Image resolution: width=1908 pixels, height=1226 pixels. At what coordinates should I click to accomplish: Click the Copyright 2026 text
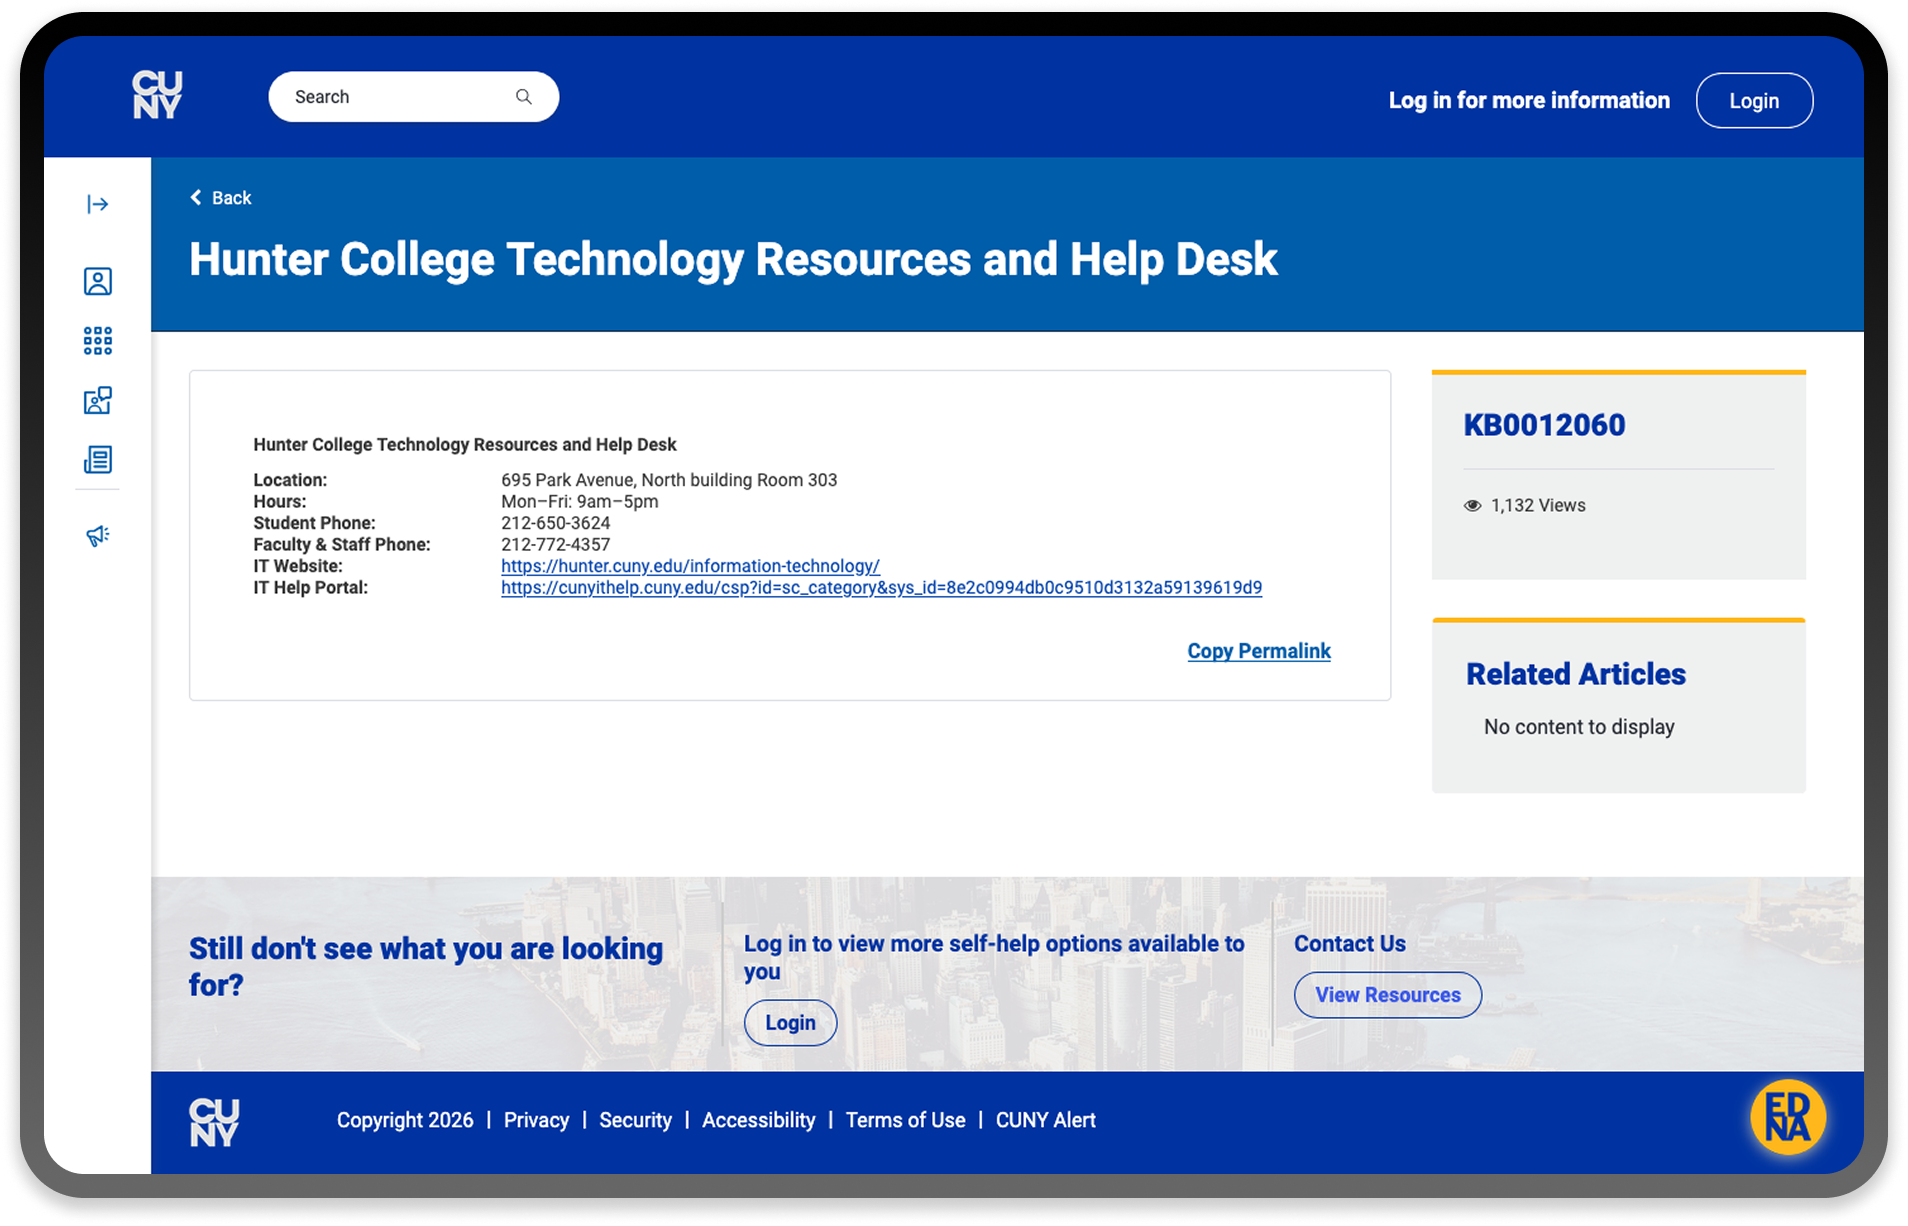click(405, 1120)
